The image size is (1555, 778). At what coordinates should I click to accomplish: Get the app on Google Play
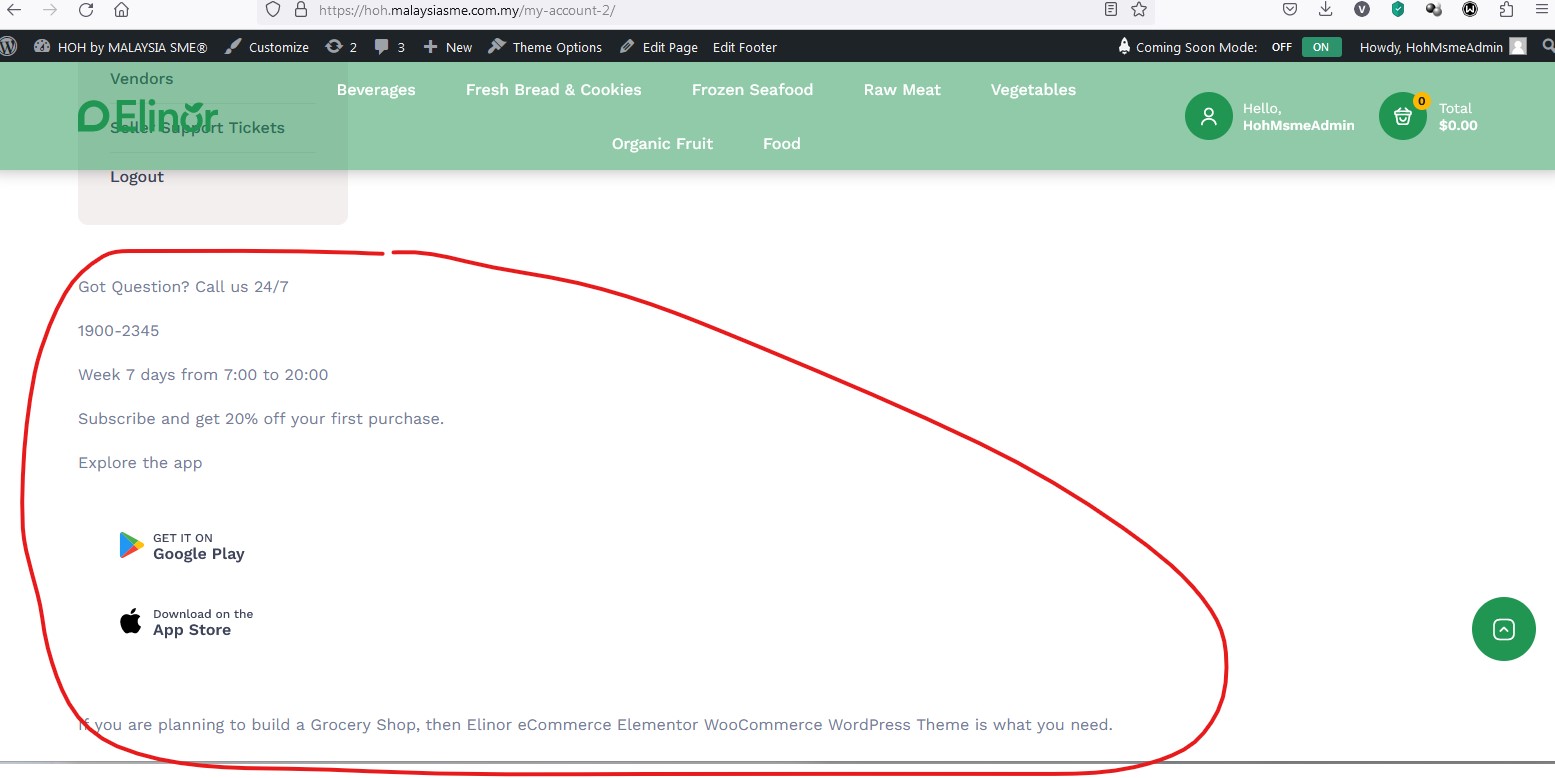coord(182,546)
